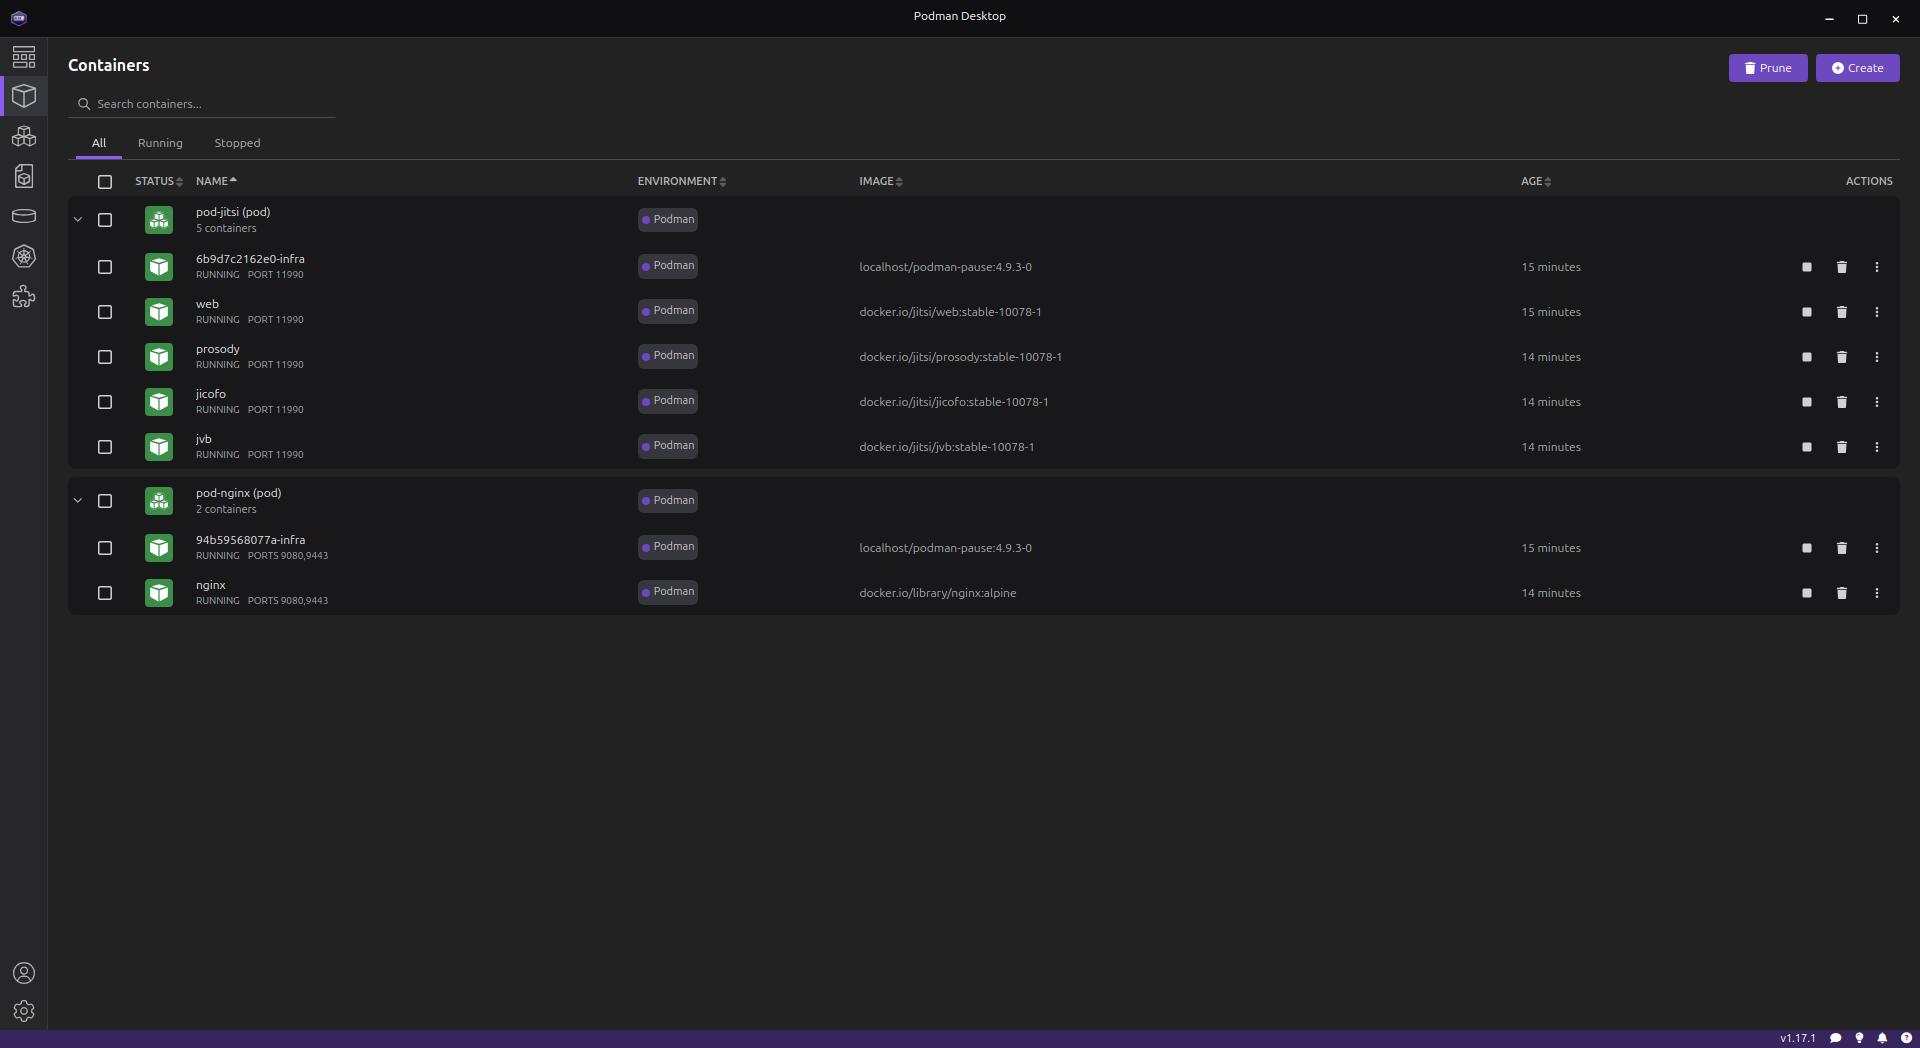Open the Pods sidebar icon
Screen dimensions: 1920x1048
(24, 136)
